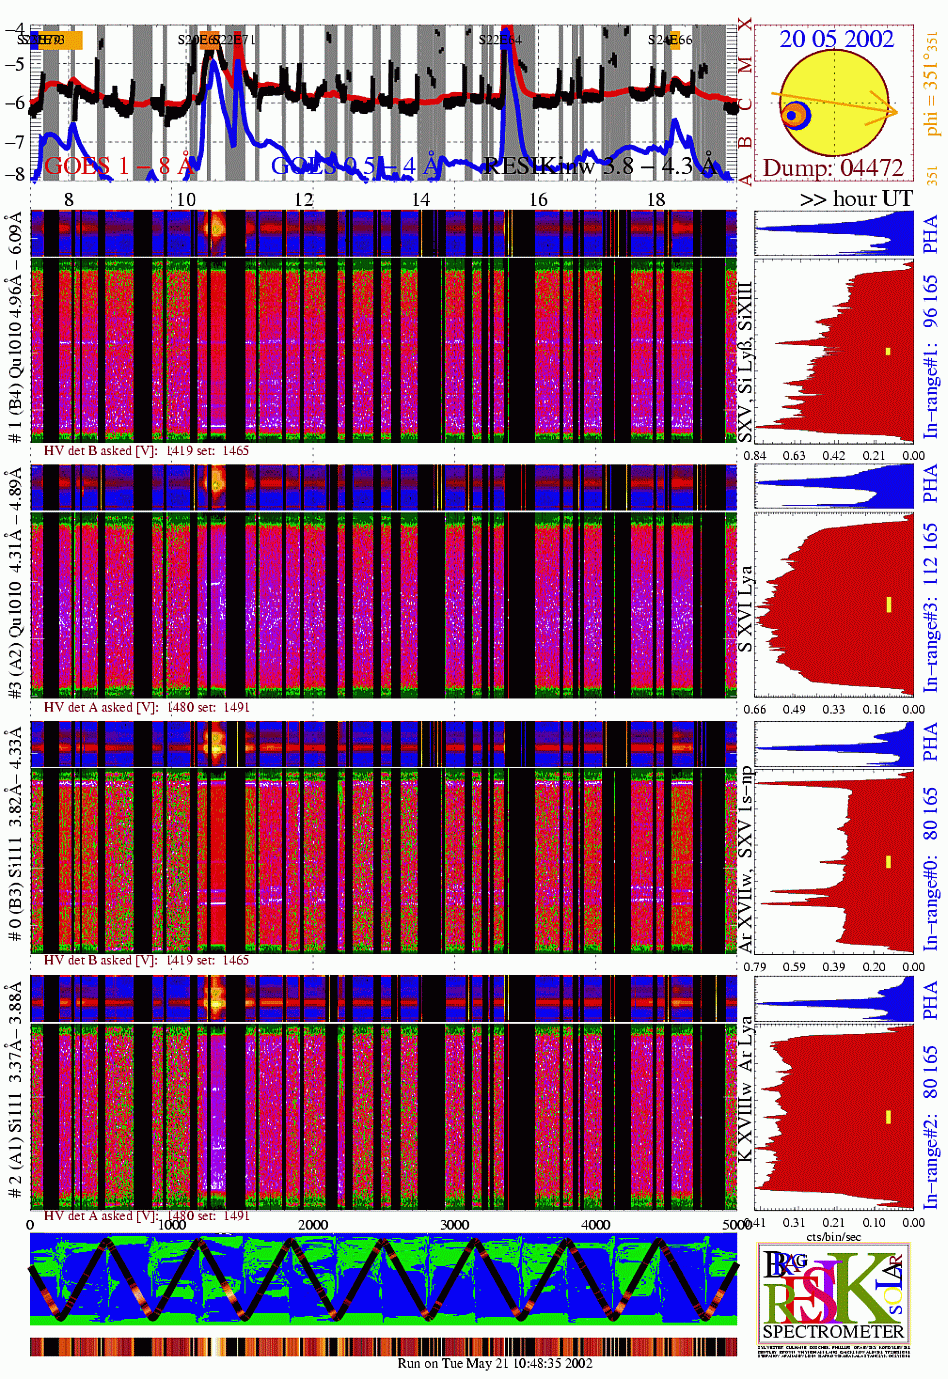The height and width of the screenshot is (1379, 948).
Task: Click the Dump: 04472 label
Action: [833, 168]
